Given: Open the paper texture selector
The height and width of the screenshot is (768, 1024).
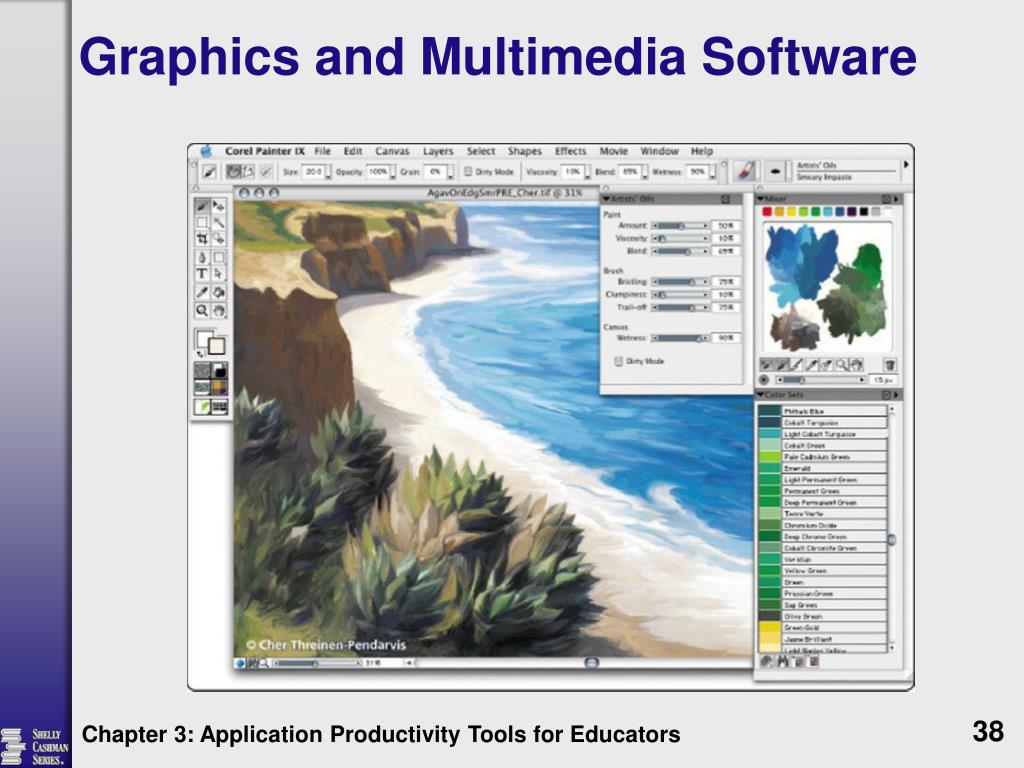Looking at the screenshot, I should (202, 371).
